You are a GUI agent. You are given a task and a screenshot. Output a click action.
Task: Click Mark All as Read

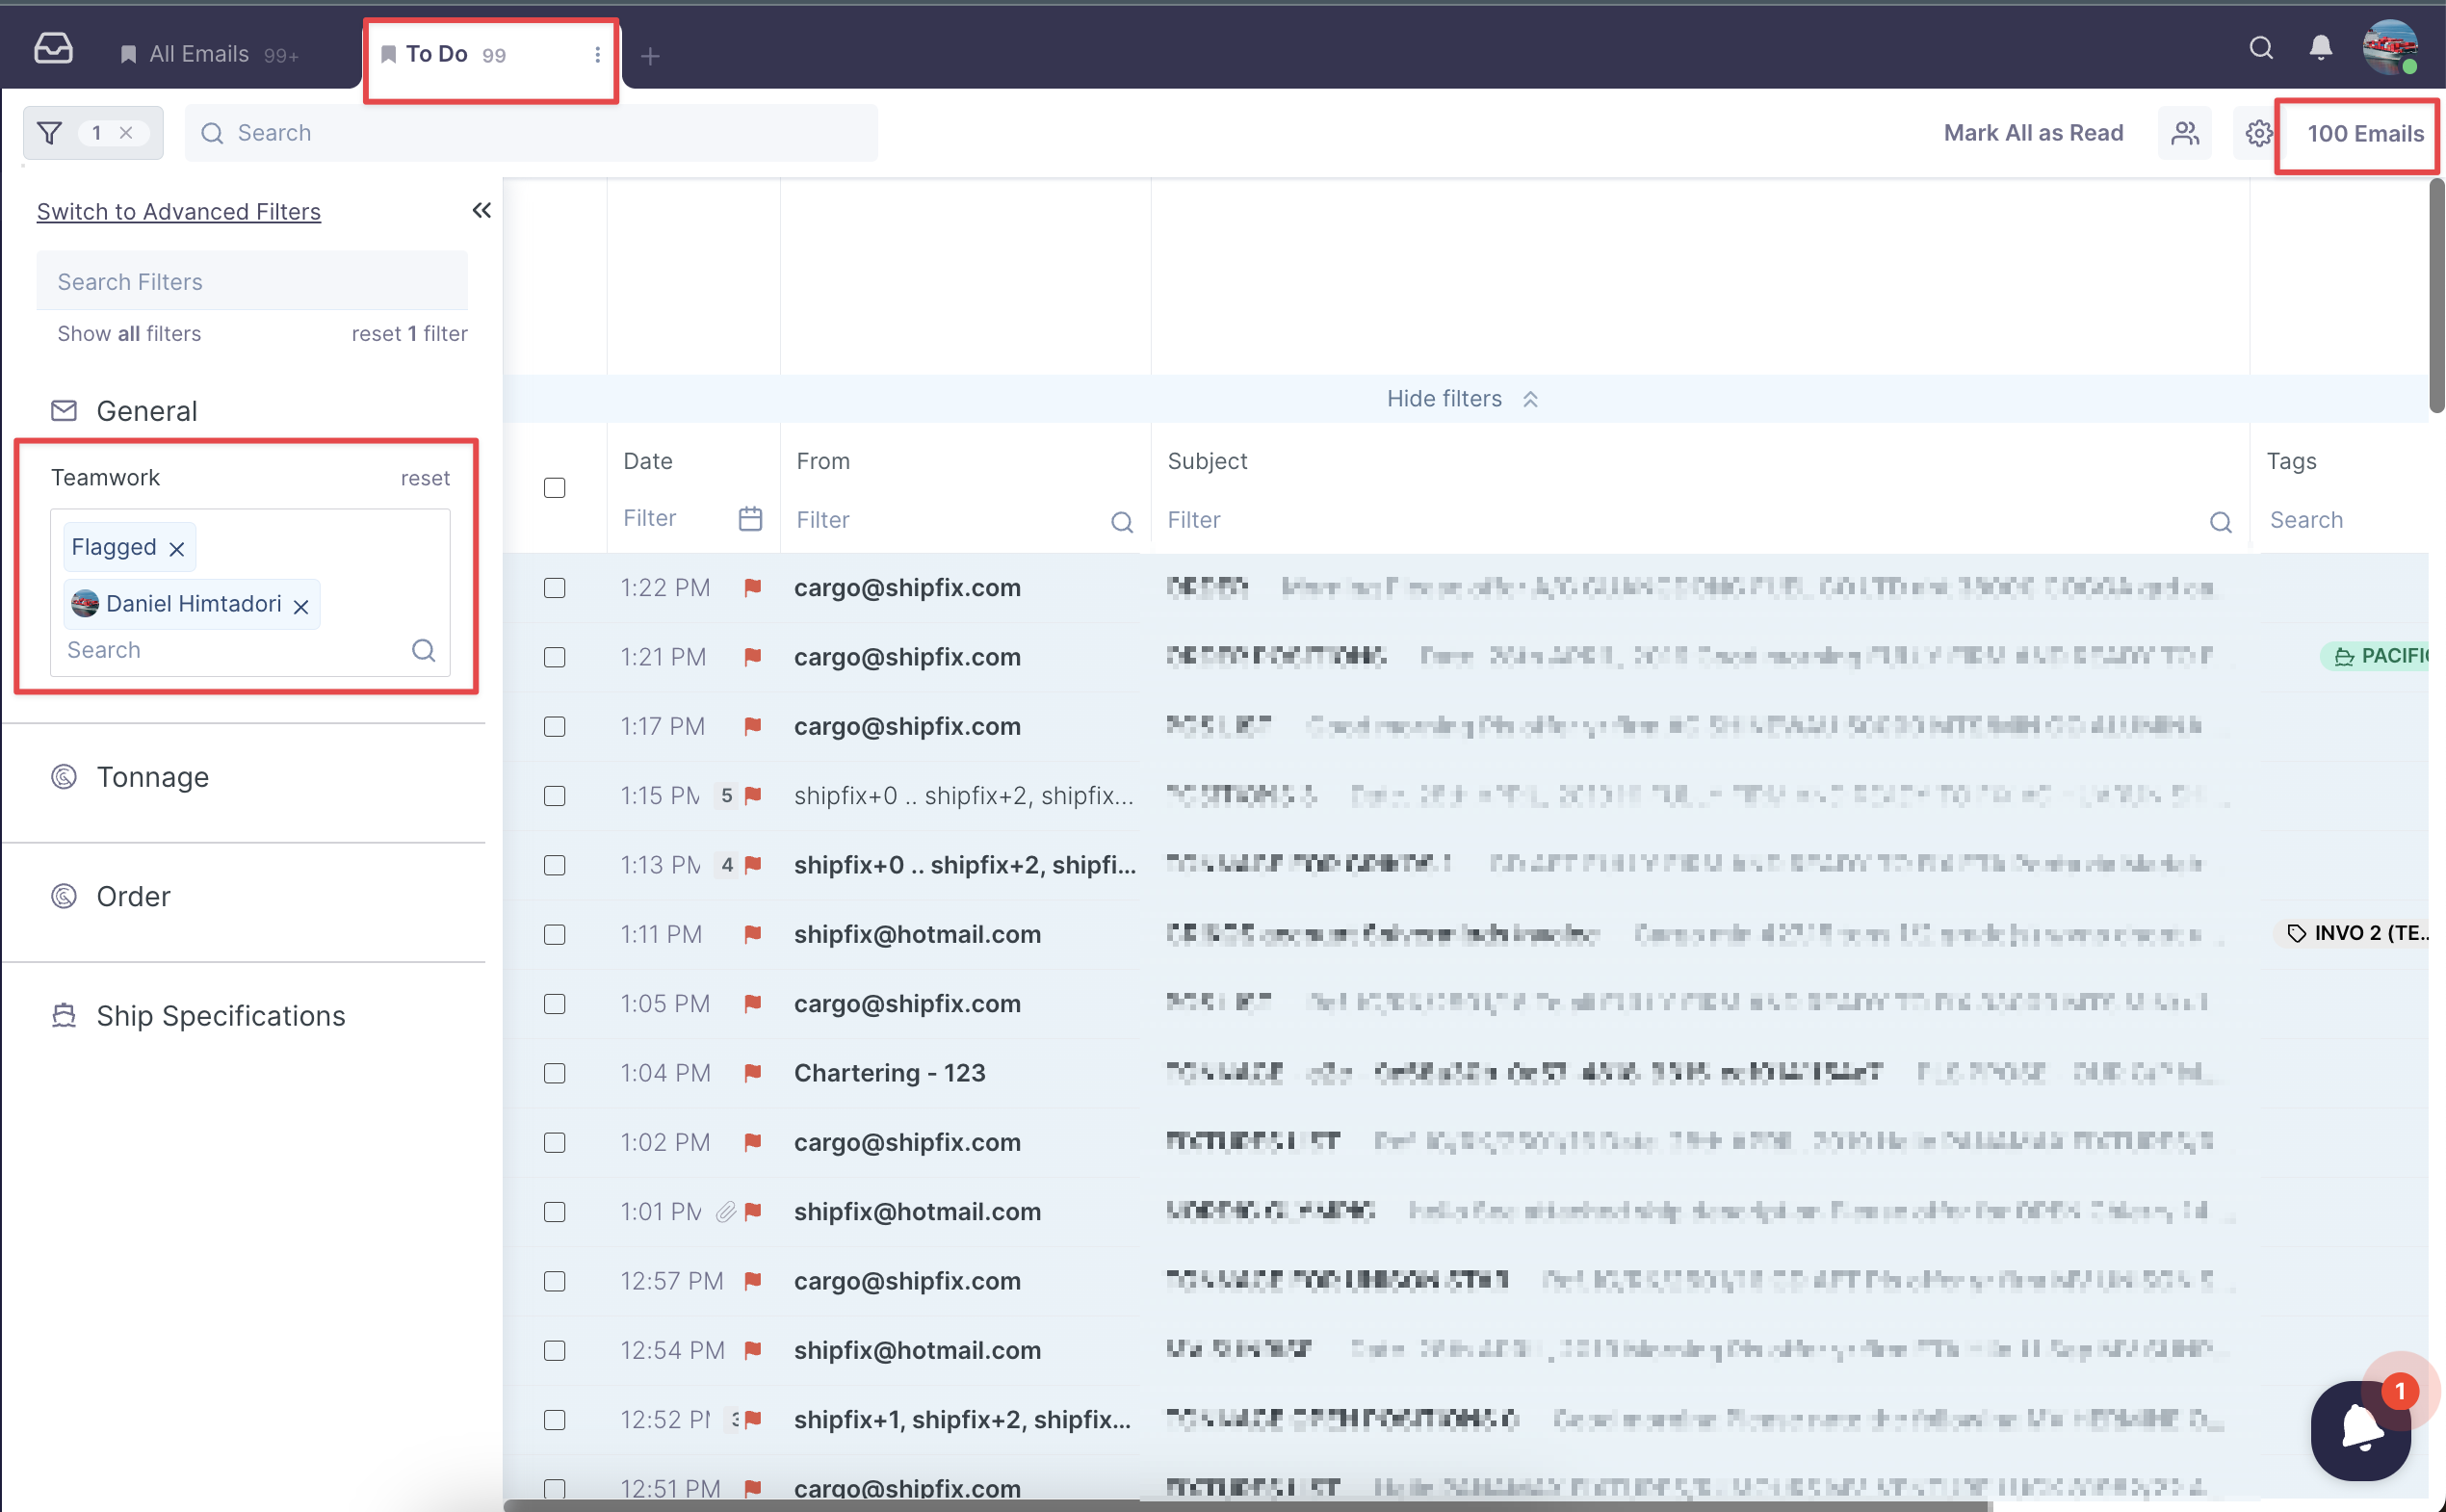coord(2033,133)
